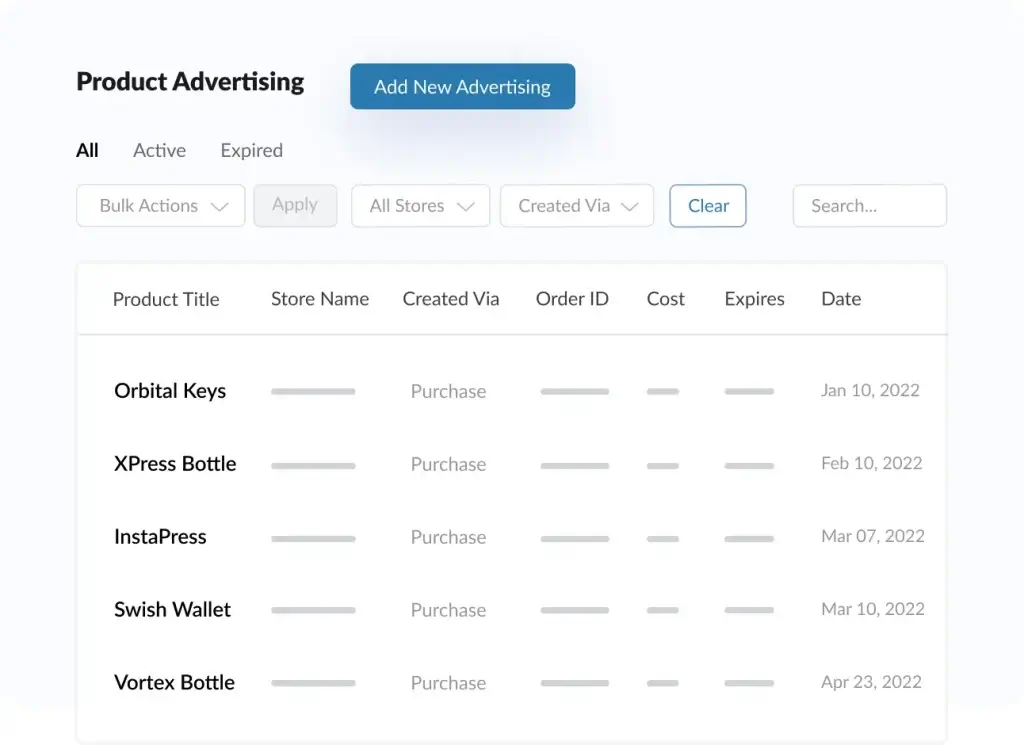Click Purchase in the Vortex Bottle row
This screenshot has height=745, width=1024.
(x=449, y=683)
